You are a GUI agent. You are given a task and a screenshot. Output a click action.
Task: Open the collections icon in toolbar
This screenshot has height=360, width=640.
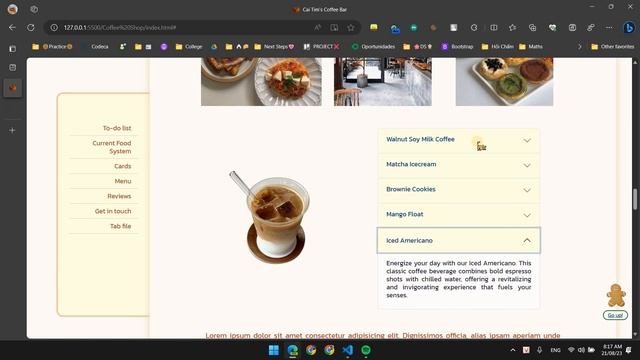click(532, 28)
